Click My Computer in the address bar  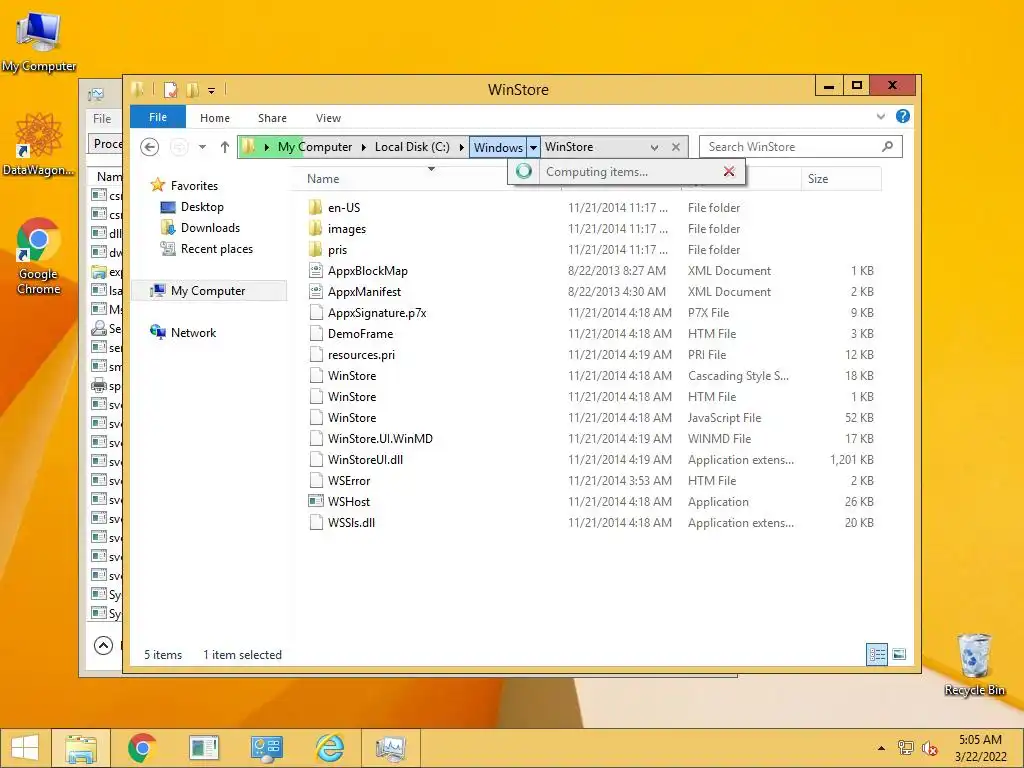[x=315, y=147]
